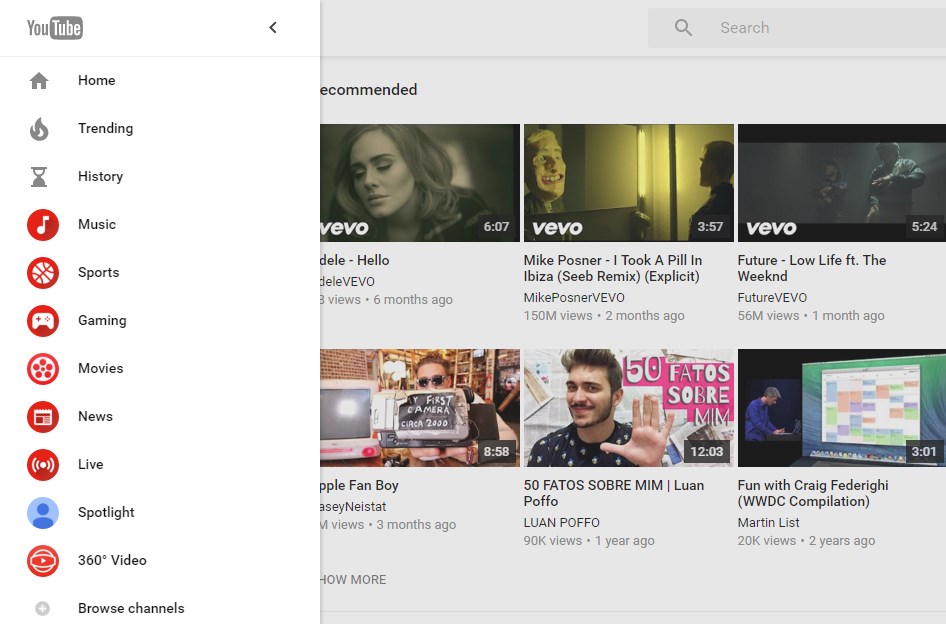
Task: Click the Home house icon
Action: (39, 80)
